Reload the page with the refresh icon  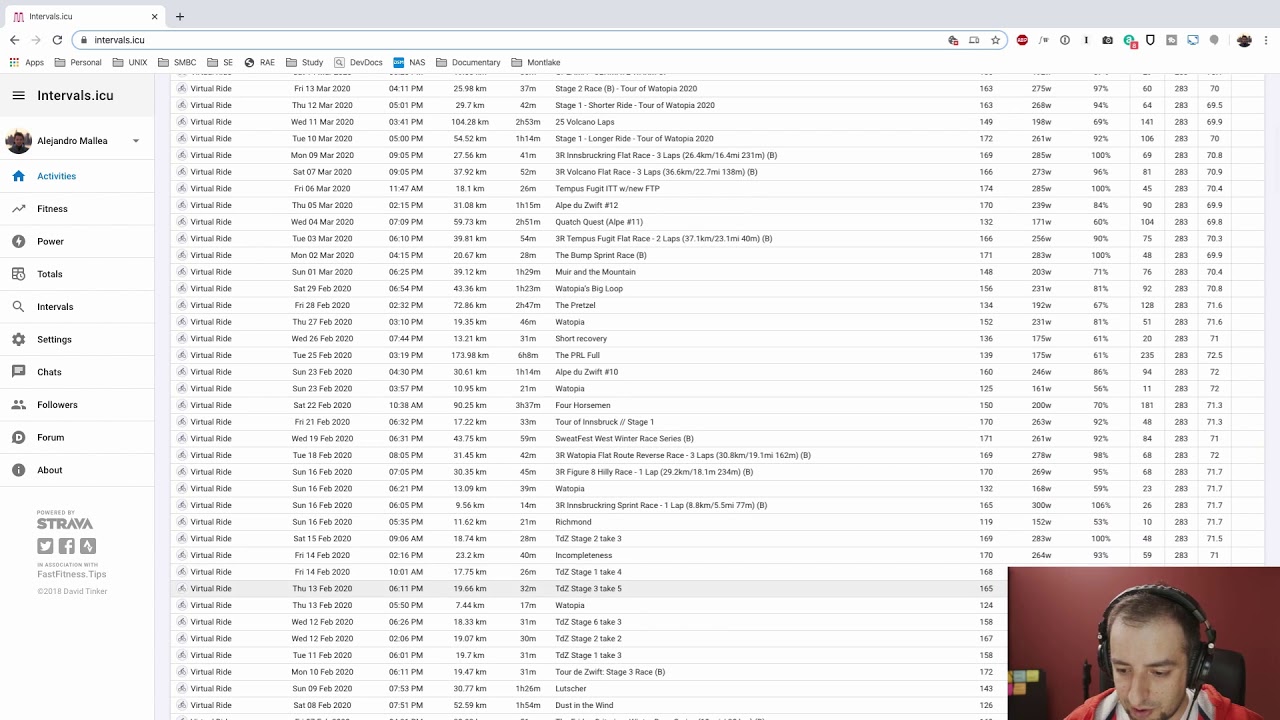coord(57,40)
